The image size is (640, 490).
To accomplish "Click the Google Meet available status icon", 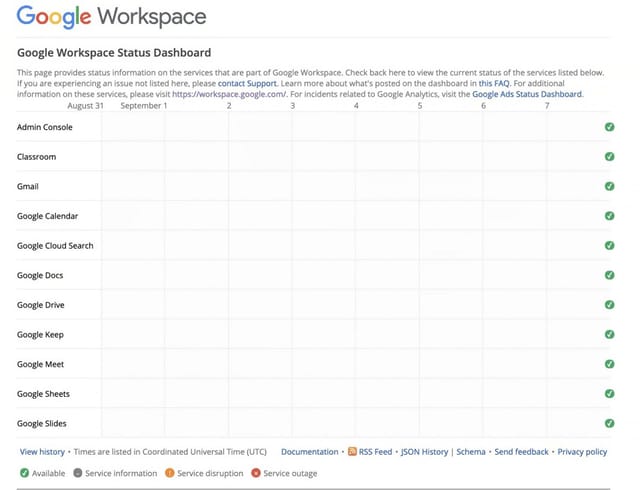I will (x=609, y=364).
